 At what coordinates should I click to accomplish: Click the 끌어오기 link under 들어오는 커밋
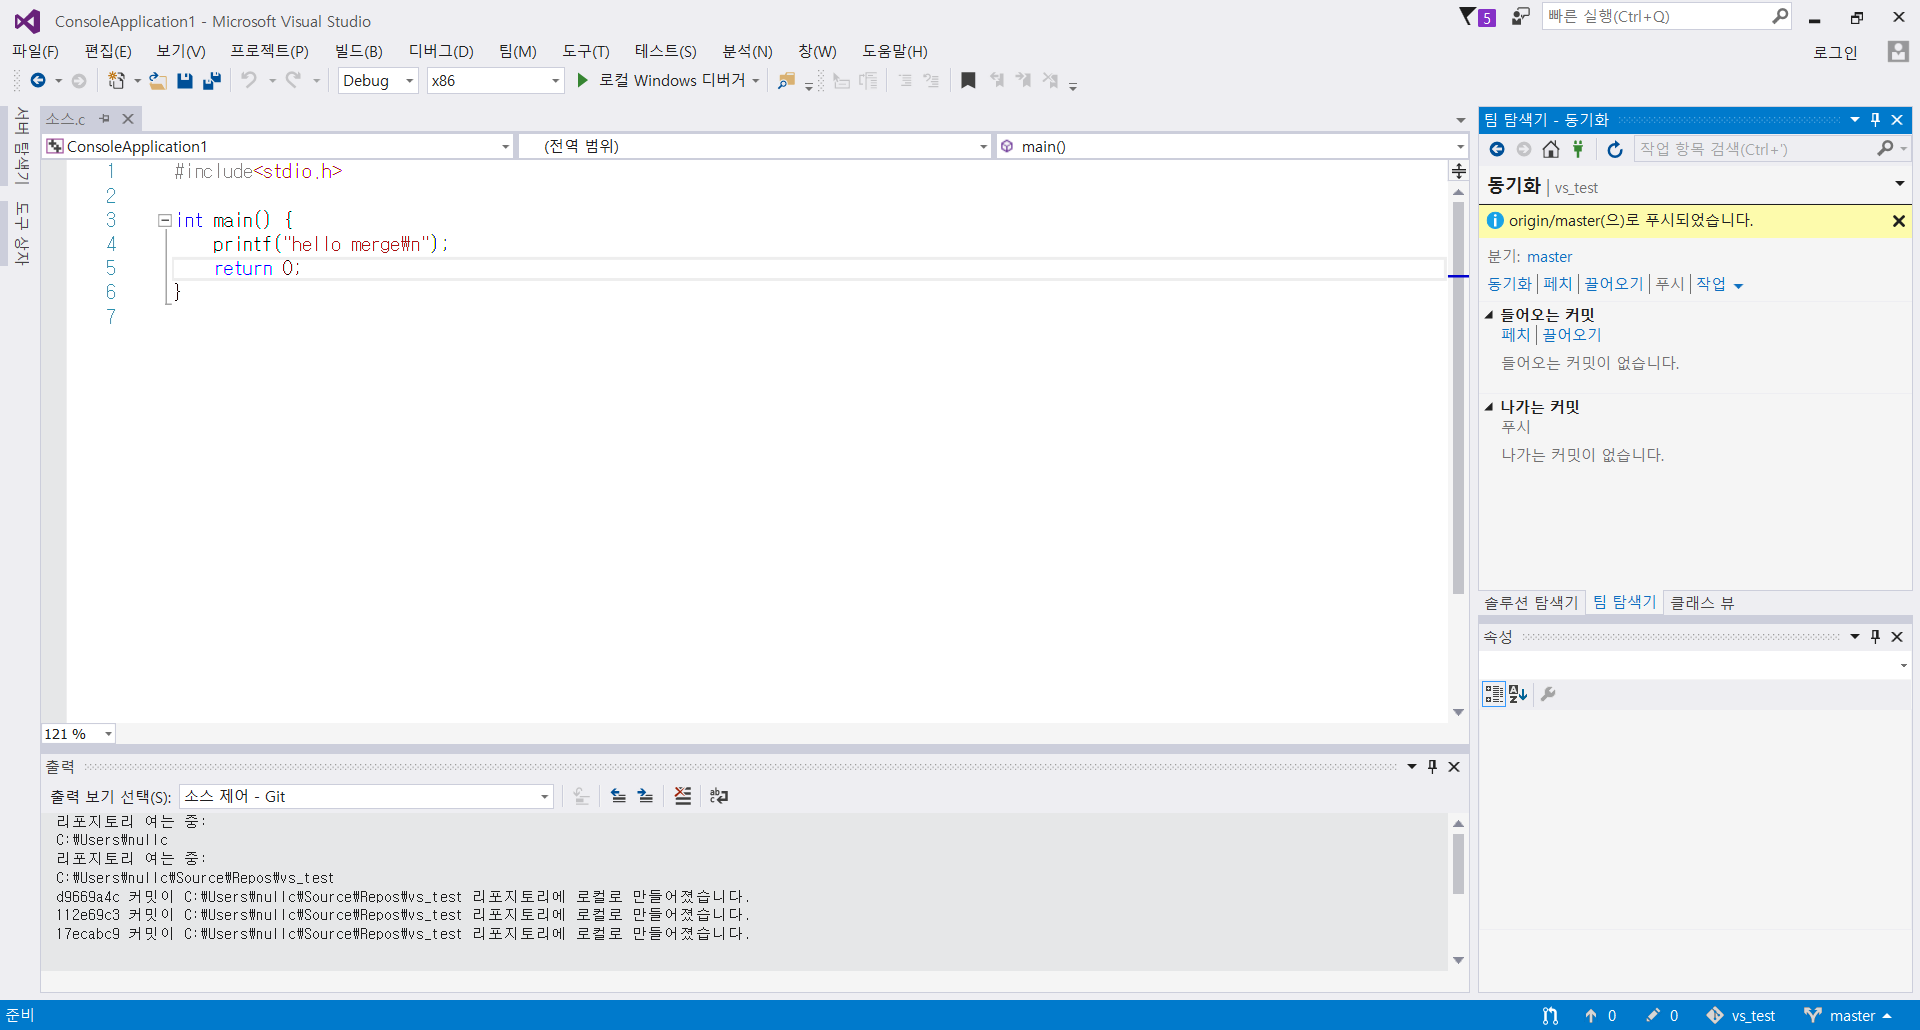tap(1571, 335)
